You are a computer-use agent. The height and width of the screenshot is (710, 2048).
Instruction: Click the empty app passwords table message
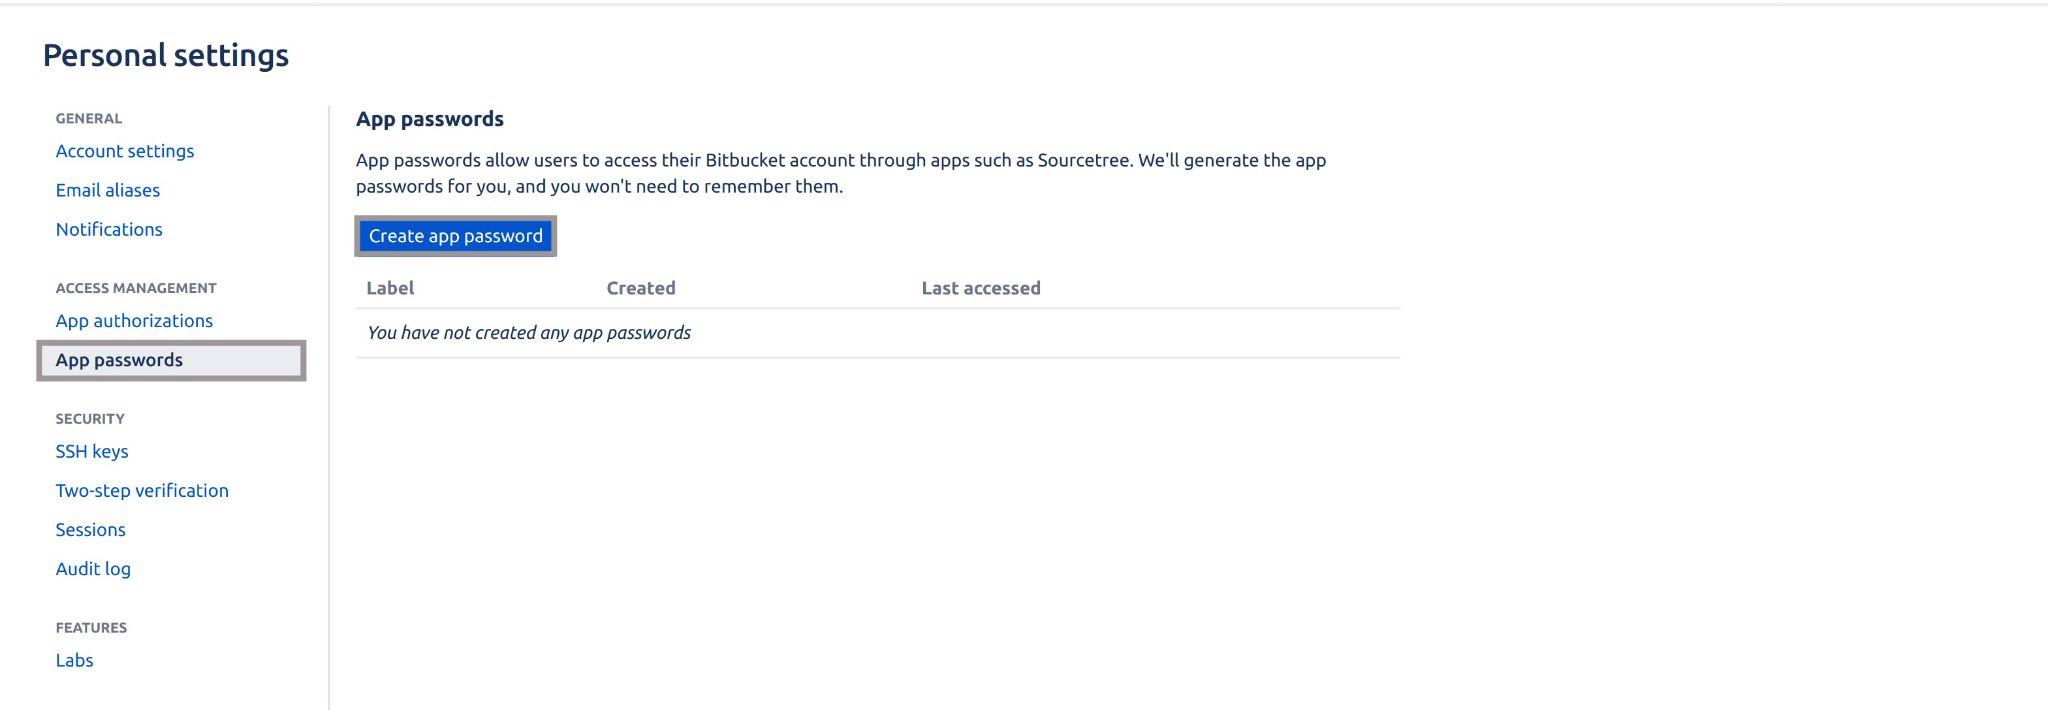tap(528, 332)
